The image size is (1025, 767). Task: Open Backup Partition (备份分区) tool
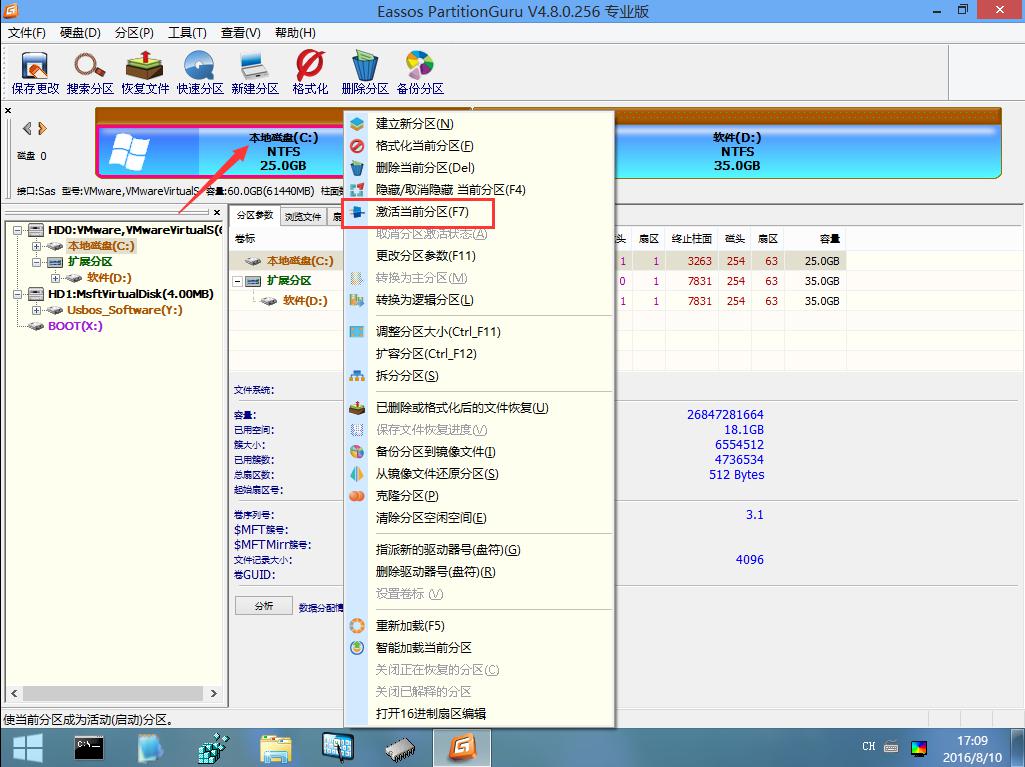[420, 73]
